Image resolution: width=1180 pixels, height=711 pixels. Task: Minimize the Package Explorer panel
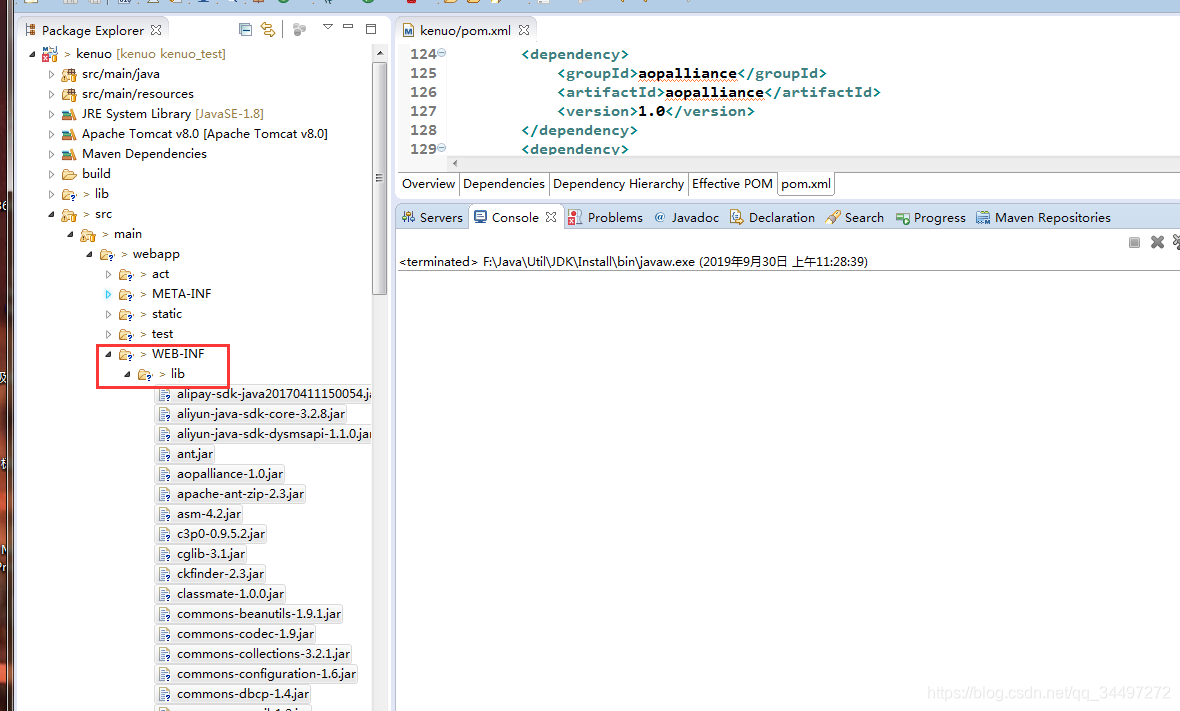[348, 27]
